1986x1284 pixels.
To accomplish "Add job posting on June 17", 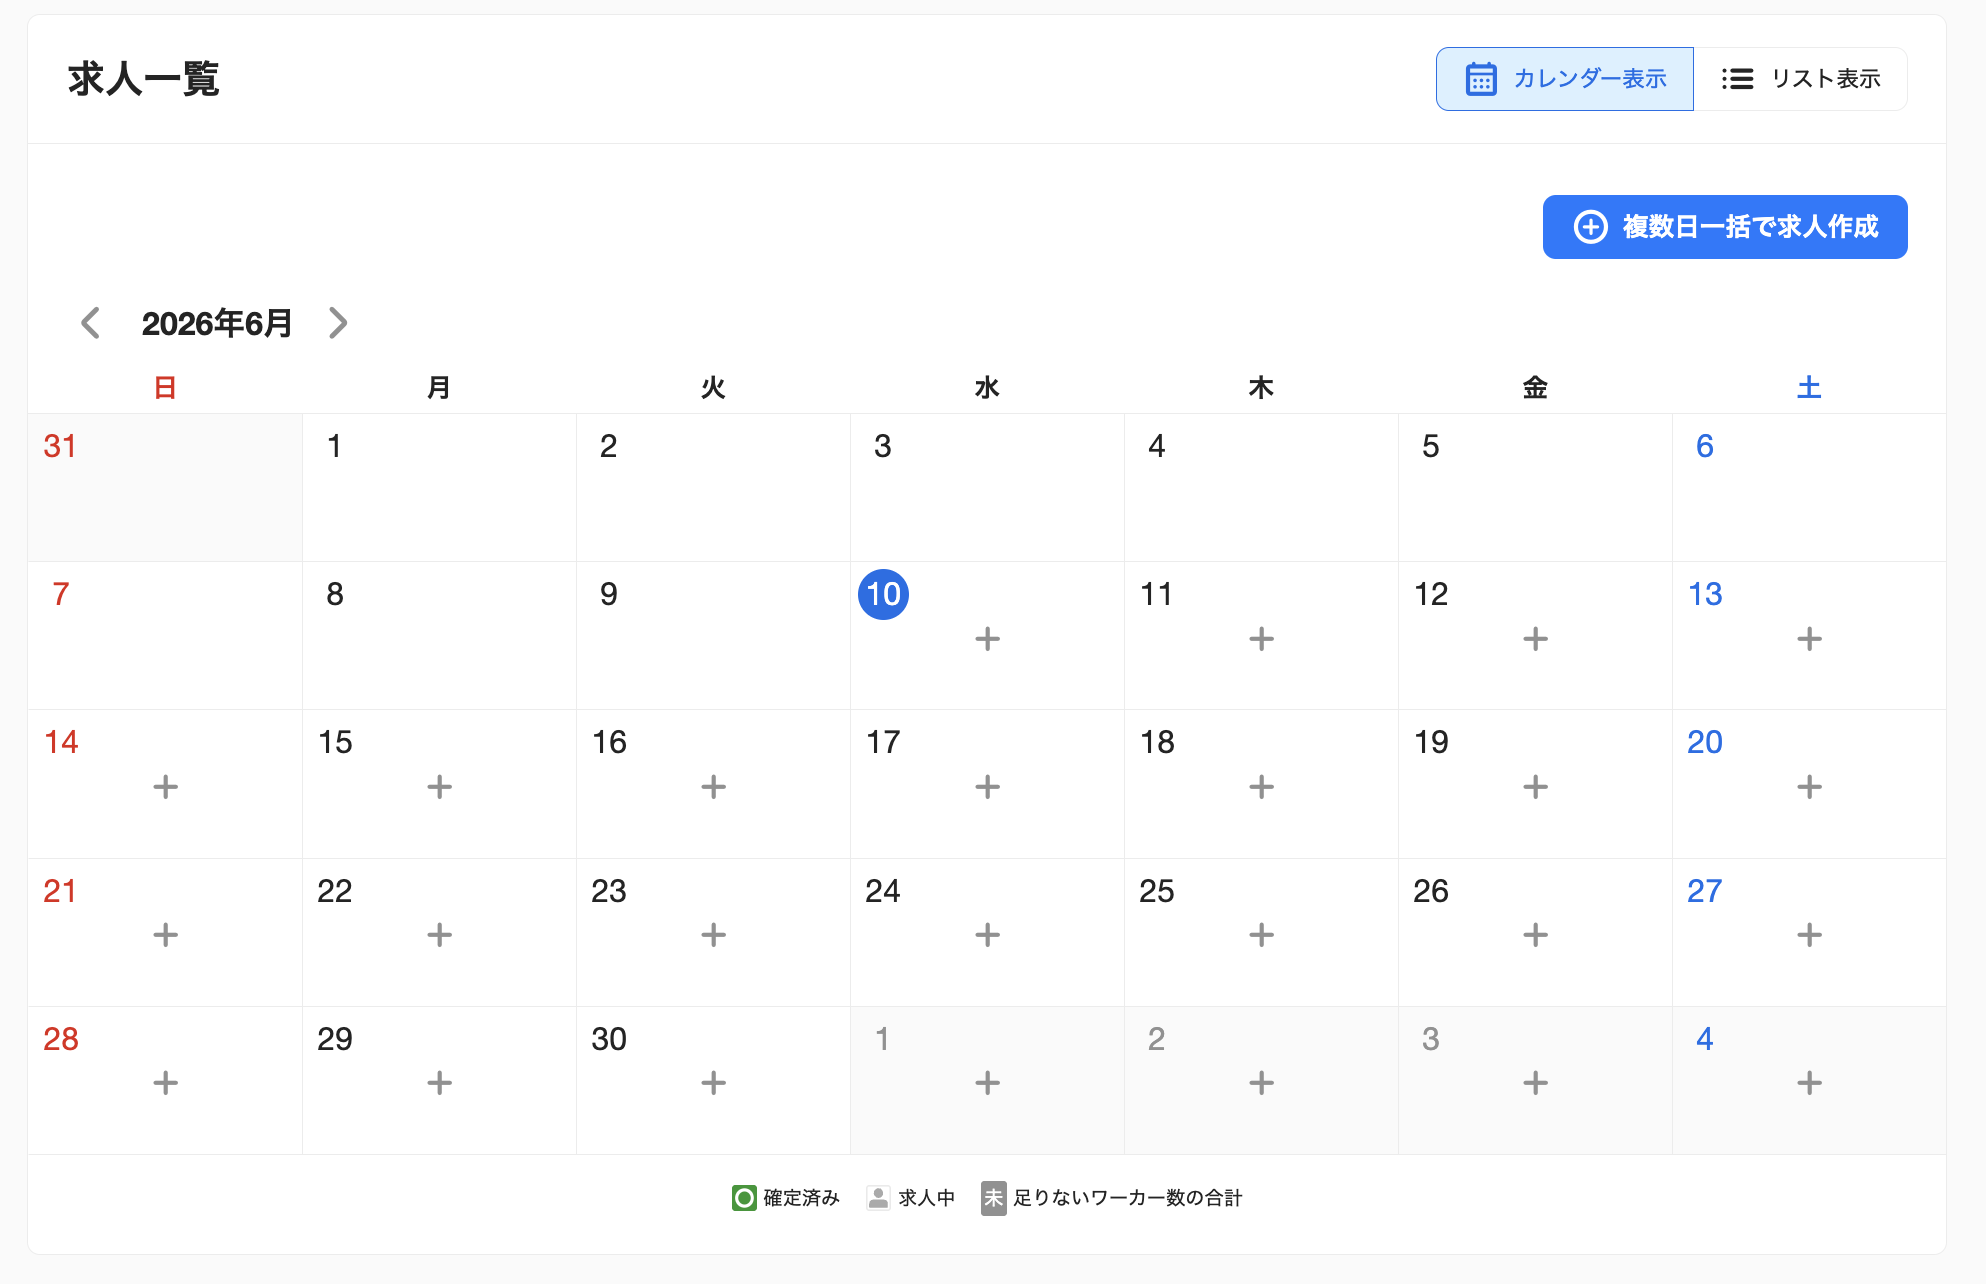I will [x=987, y=787].
